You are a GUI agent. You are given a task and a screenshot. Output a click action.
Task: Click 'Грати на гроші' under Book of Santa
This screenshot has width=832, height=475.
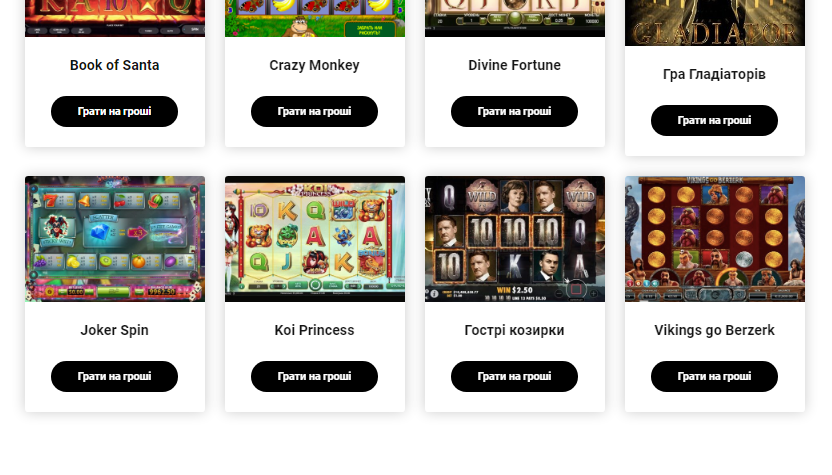[x=115, y=111]
